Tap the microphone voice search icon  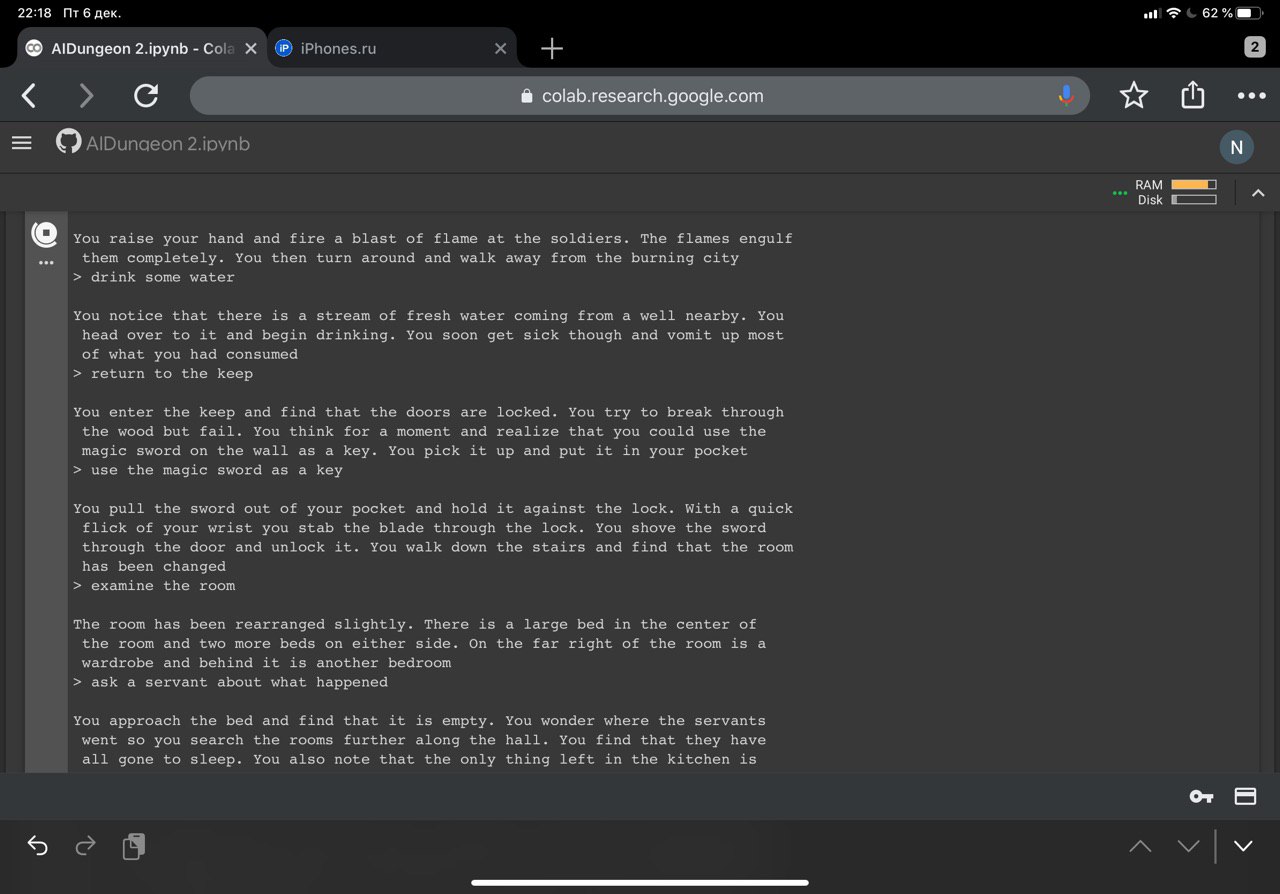coord(1066,95)
